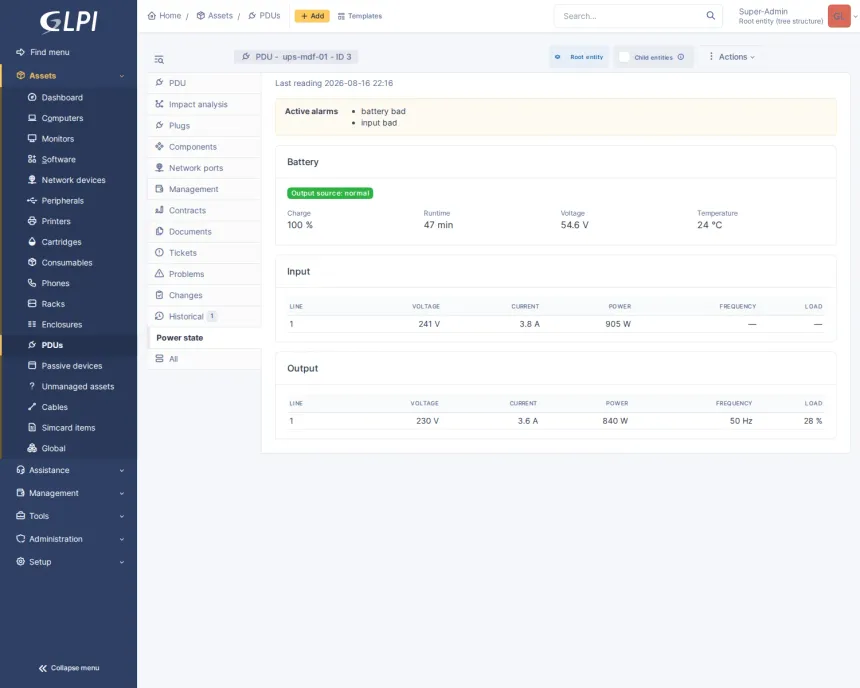Image resolution: width=860 pixels, height=688 pixels.
Task: Select the Root entity button
Action: [x=579, y=57]
